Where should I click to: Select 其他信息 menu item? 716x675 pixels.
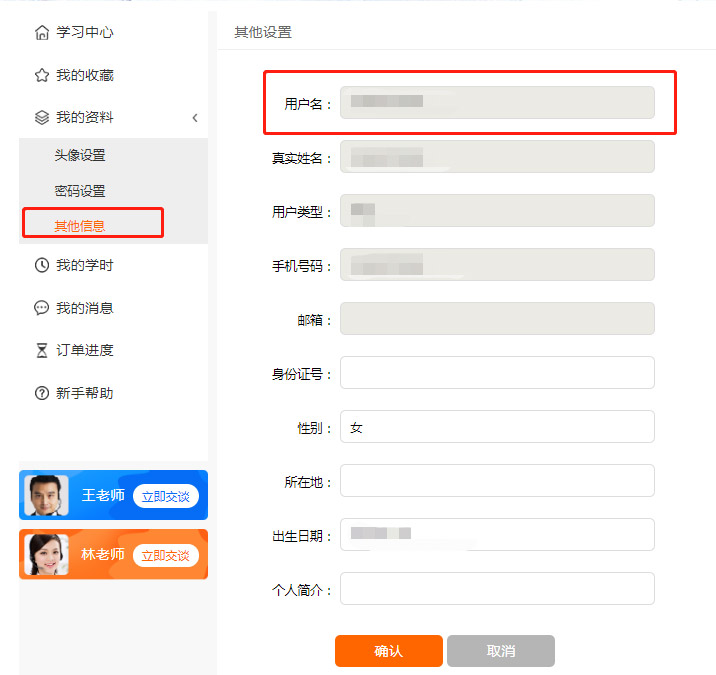point(80,226)
